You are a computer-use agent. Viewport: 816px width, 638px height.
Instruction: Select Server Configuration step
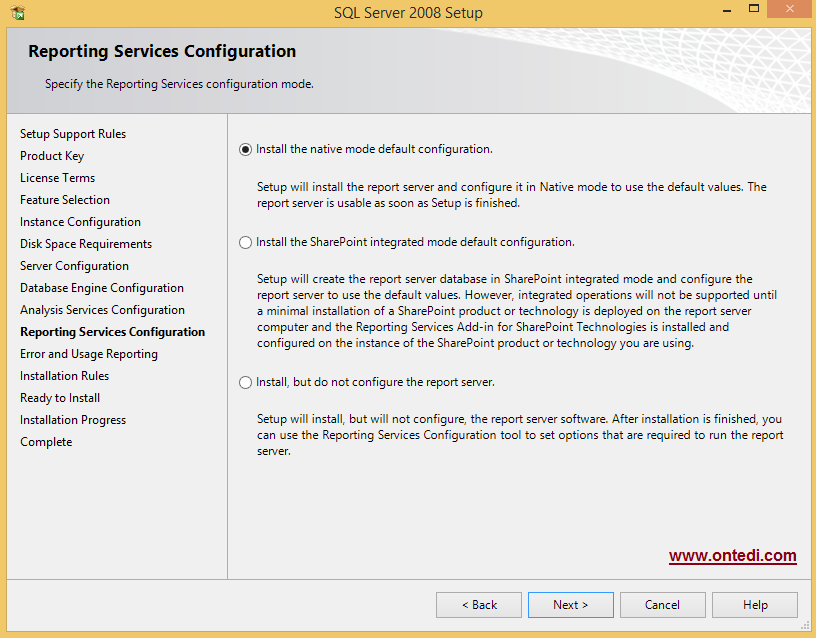pos(74,266)
